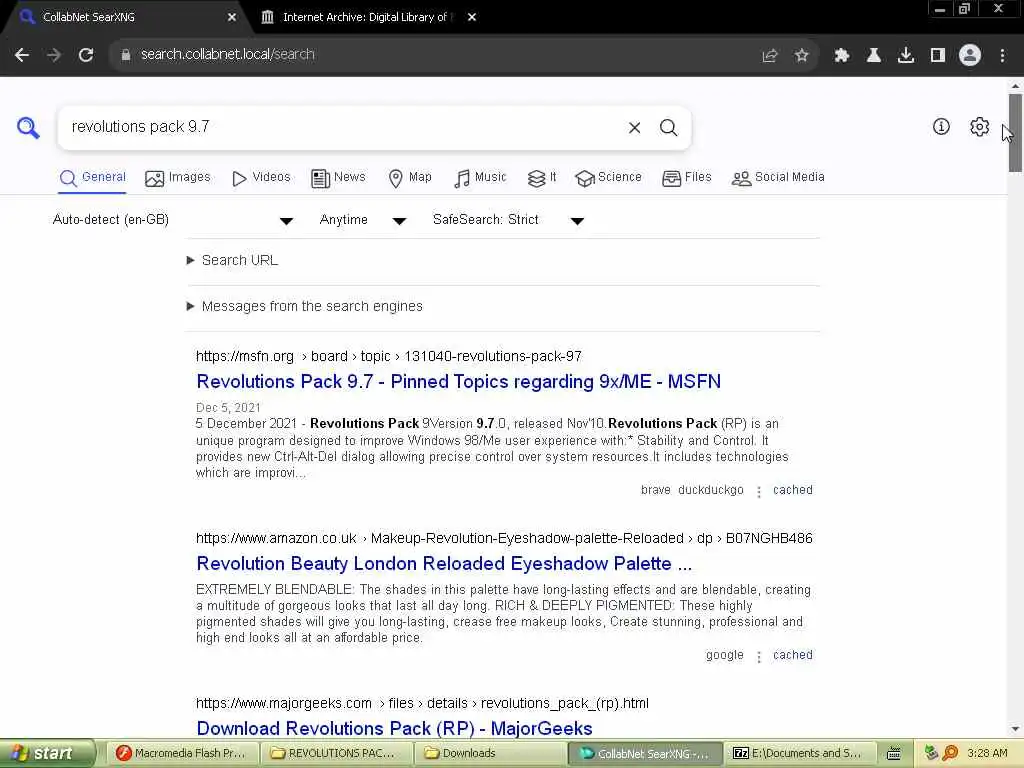This screenshot has width=1024, height=768.
Task: Click the page vertical scrollbar thumb
Action: pos(1015,133)
